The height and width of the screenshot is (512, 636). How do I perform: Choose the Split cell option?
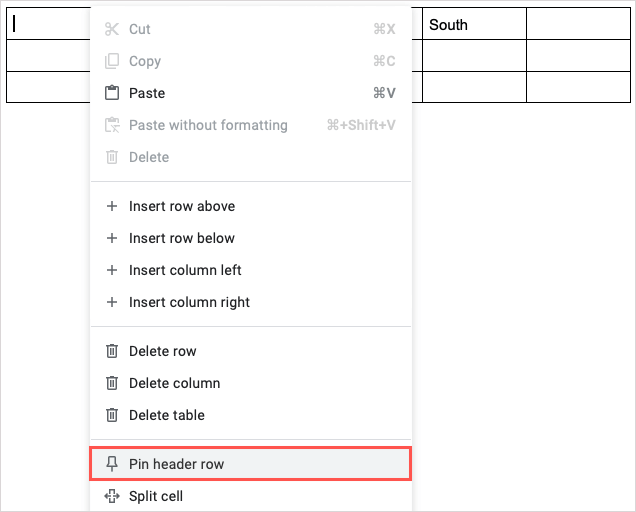point(156,496)
